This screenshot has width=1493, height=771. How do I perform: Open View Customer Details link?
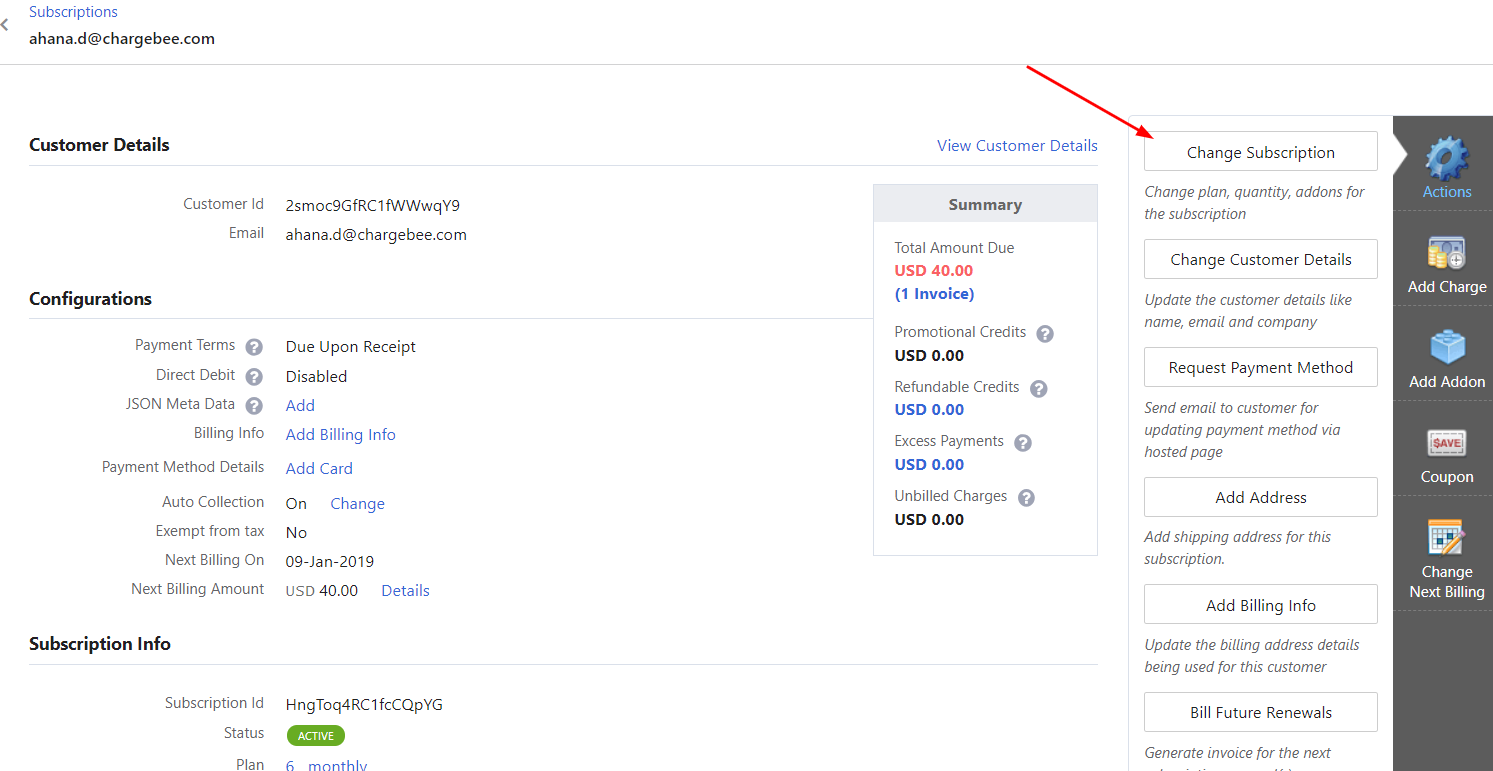pos(1017,146)
